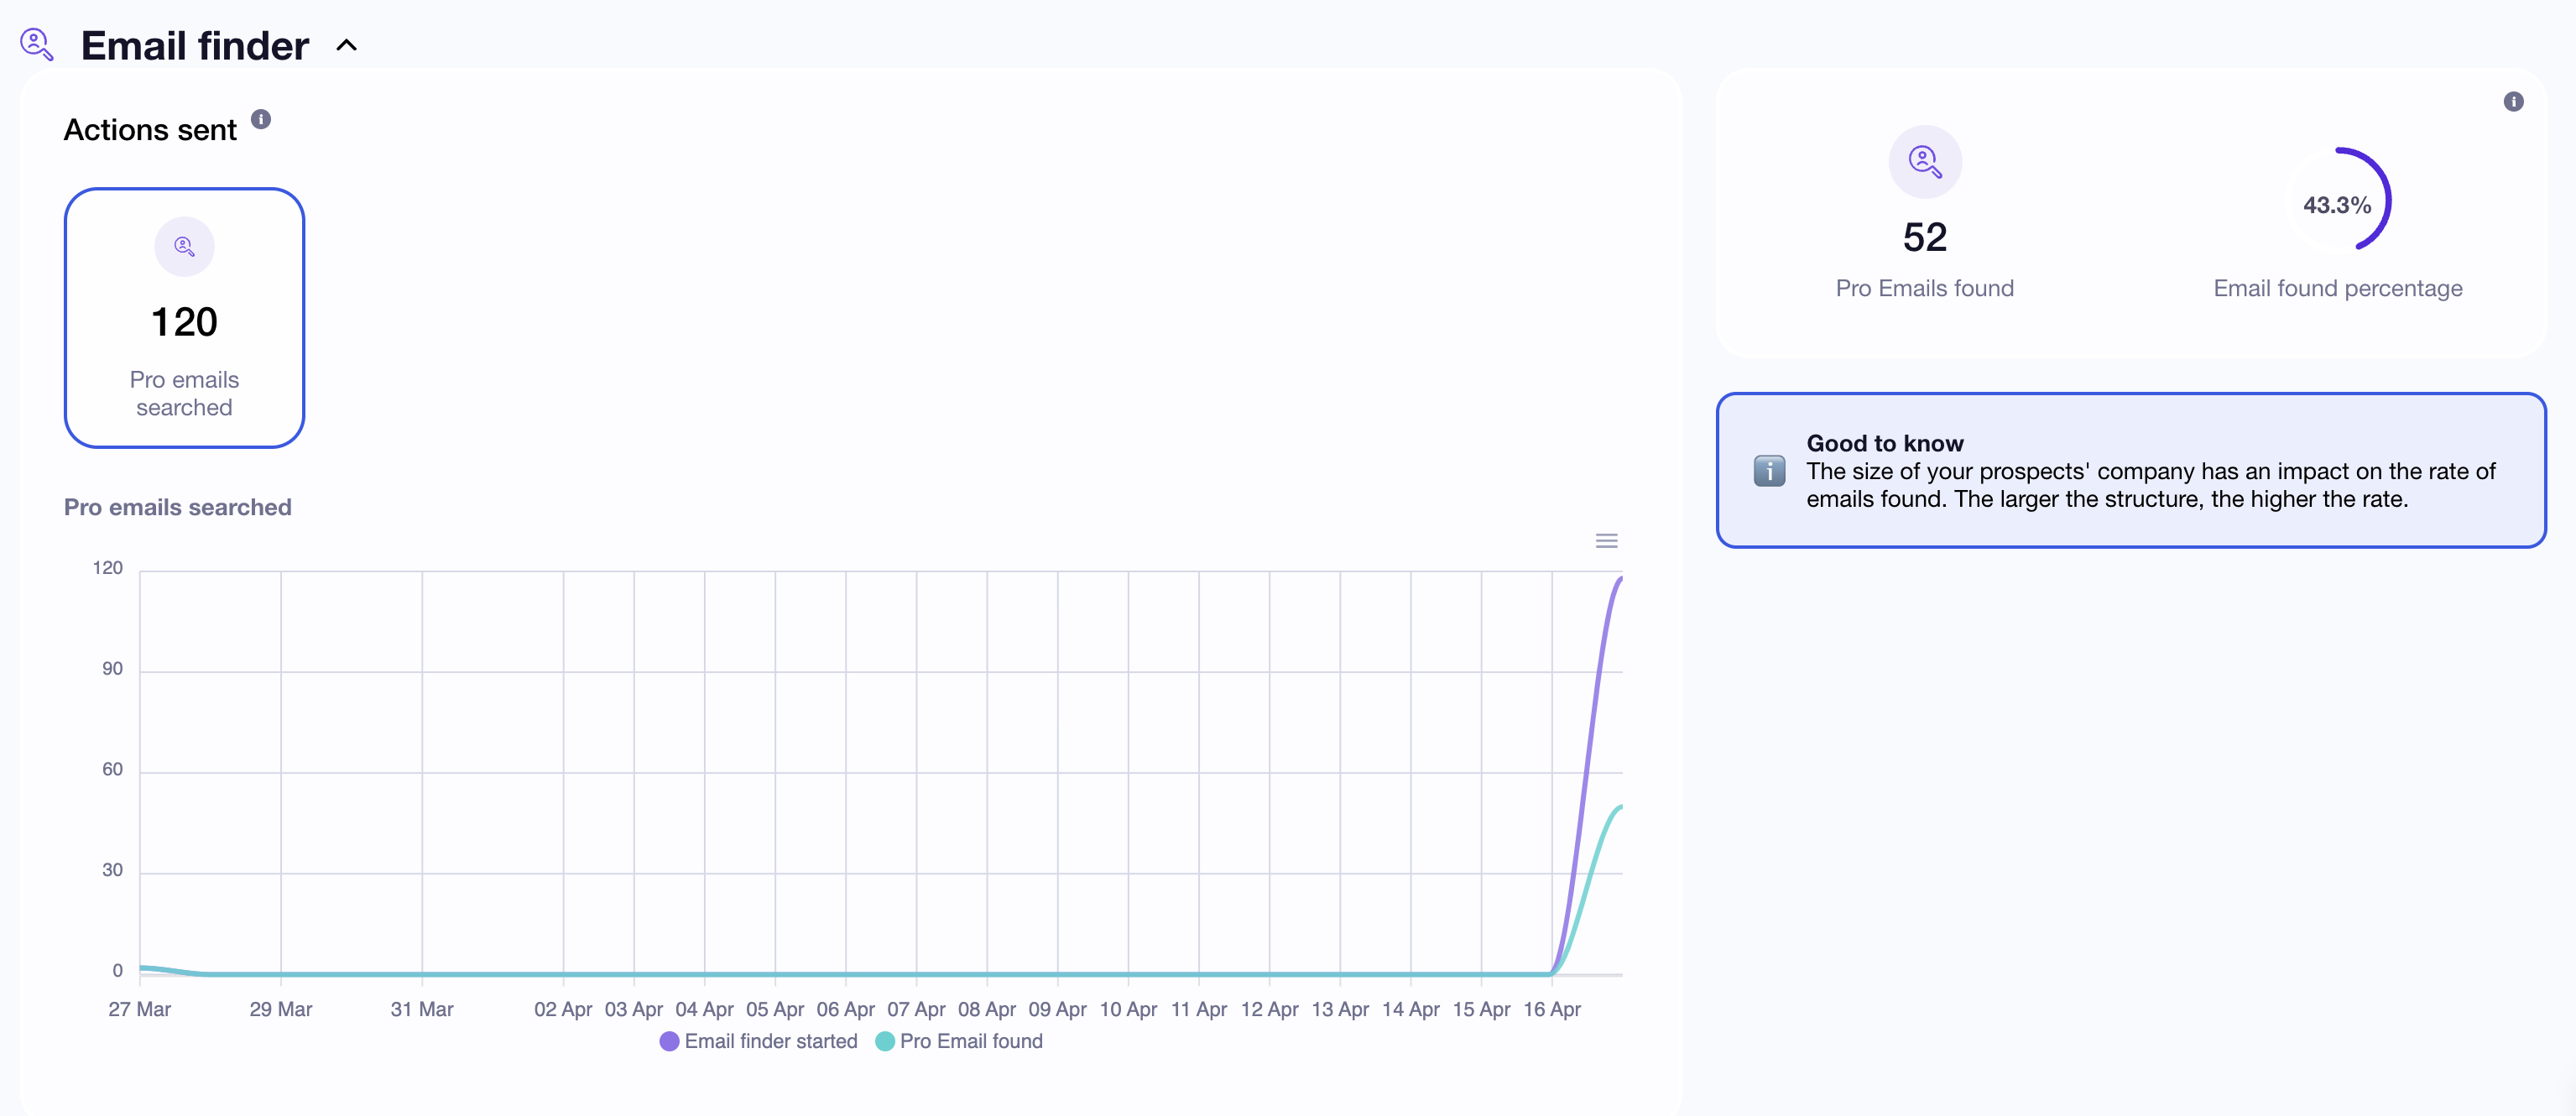Click the 12 Apr x-axis label
This screenshot has width=2576, height=1116.
point(1269,1009)
